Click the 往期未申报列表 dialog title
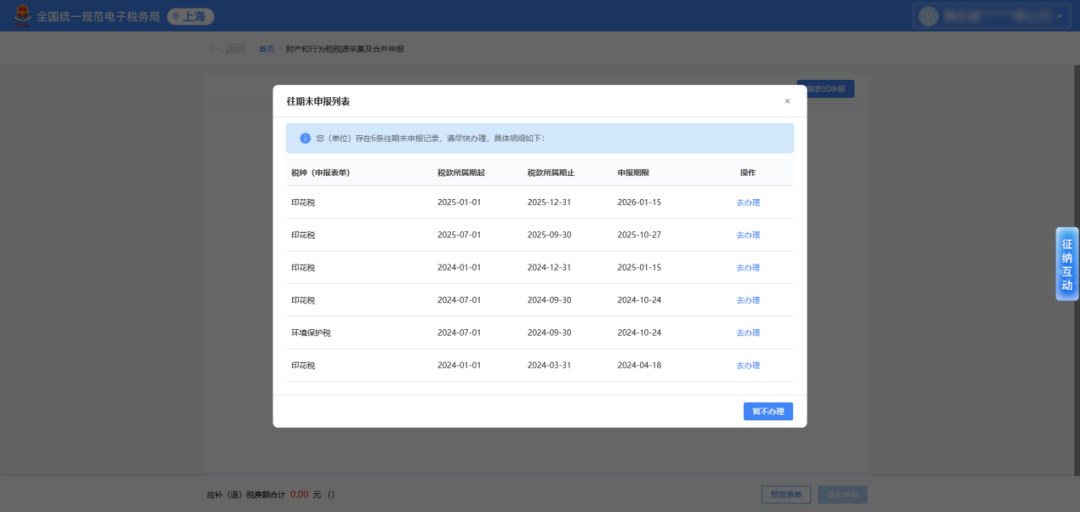The height and width of the screenshot is (512, 1080). [x=318, y=101]
